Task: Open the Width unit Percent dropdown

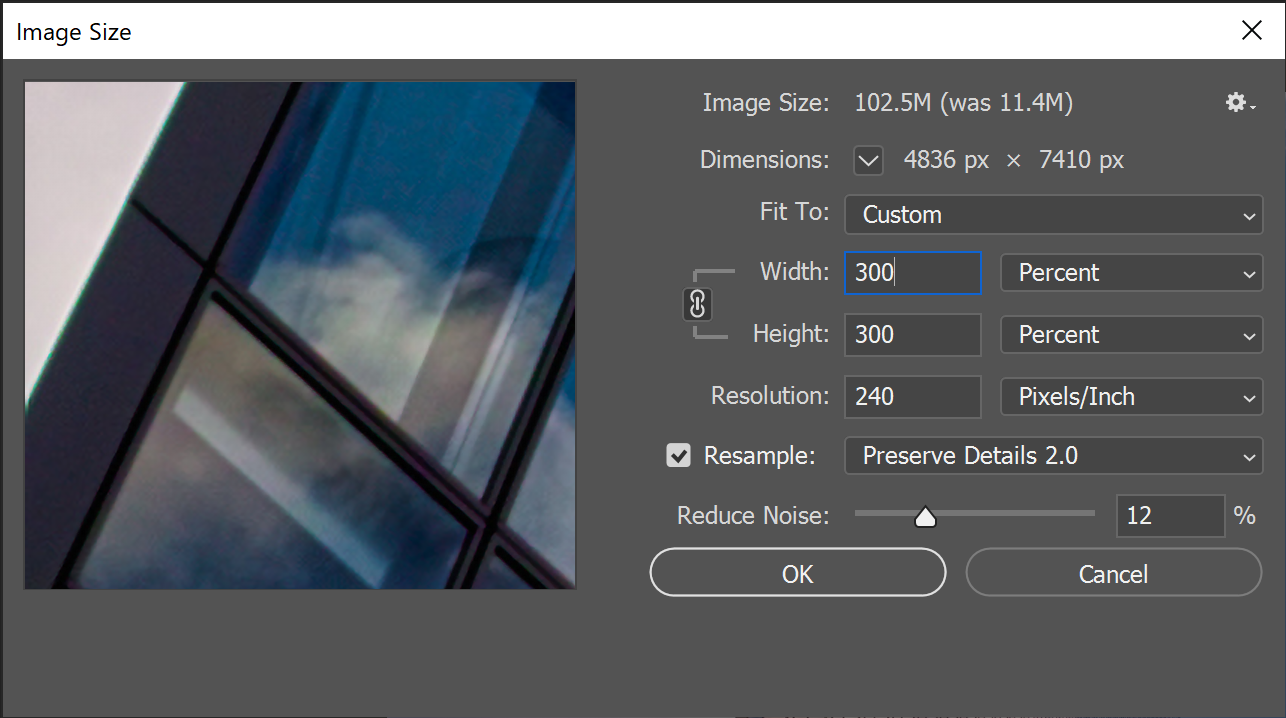Action: point(1131,273)
